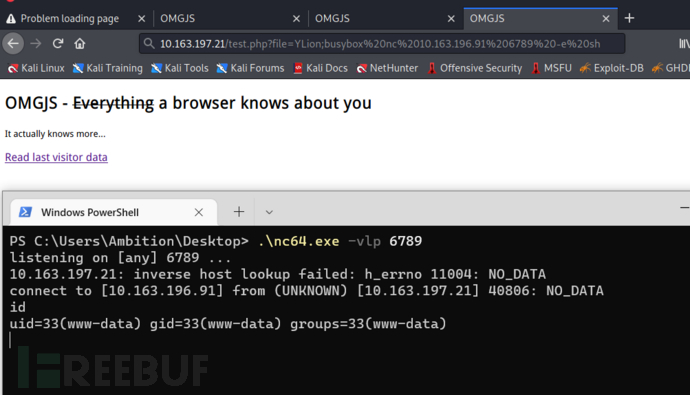Viewport: 690px width, 395px height.
Task: Open the terminal profile dropdown chevron
Action: pyautogui.click(x=269, y=212)
